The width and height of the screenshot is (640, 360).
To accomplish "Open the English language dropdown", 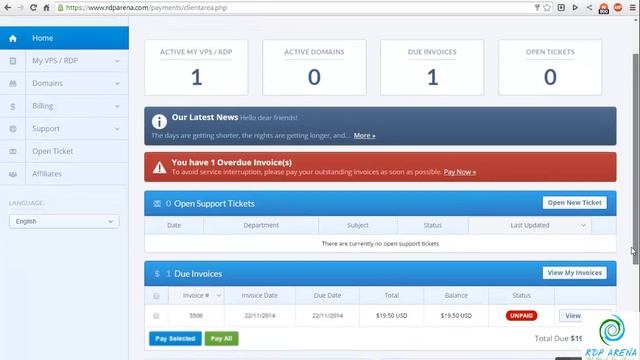I will [x=64, y=221].
